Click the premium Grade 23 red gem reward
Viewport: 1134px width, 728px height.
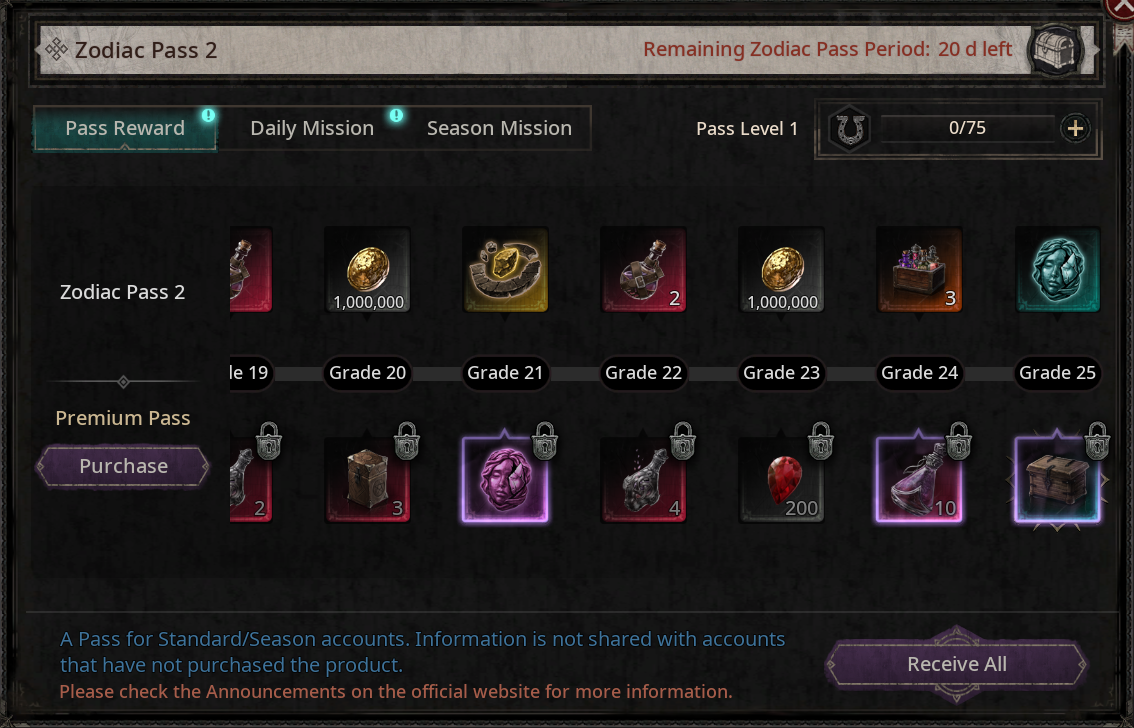tap(781, 479)
